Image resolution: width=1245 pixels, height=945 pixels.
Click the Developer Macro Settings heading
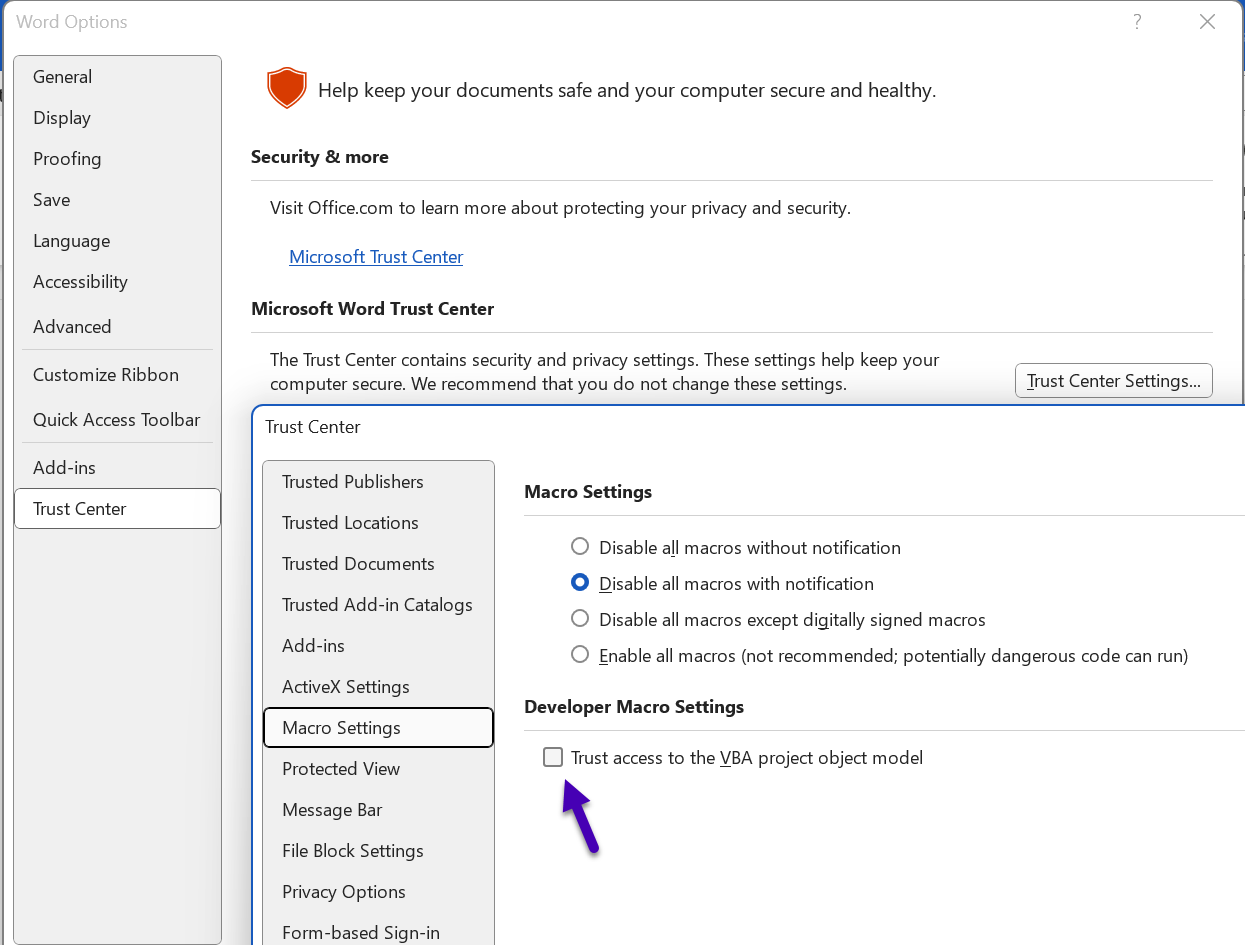(634, 707)
